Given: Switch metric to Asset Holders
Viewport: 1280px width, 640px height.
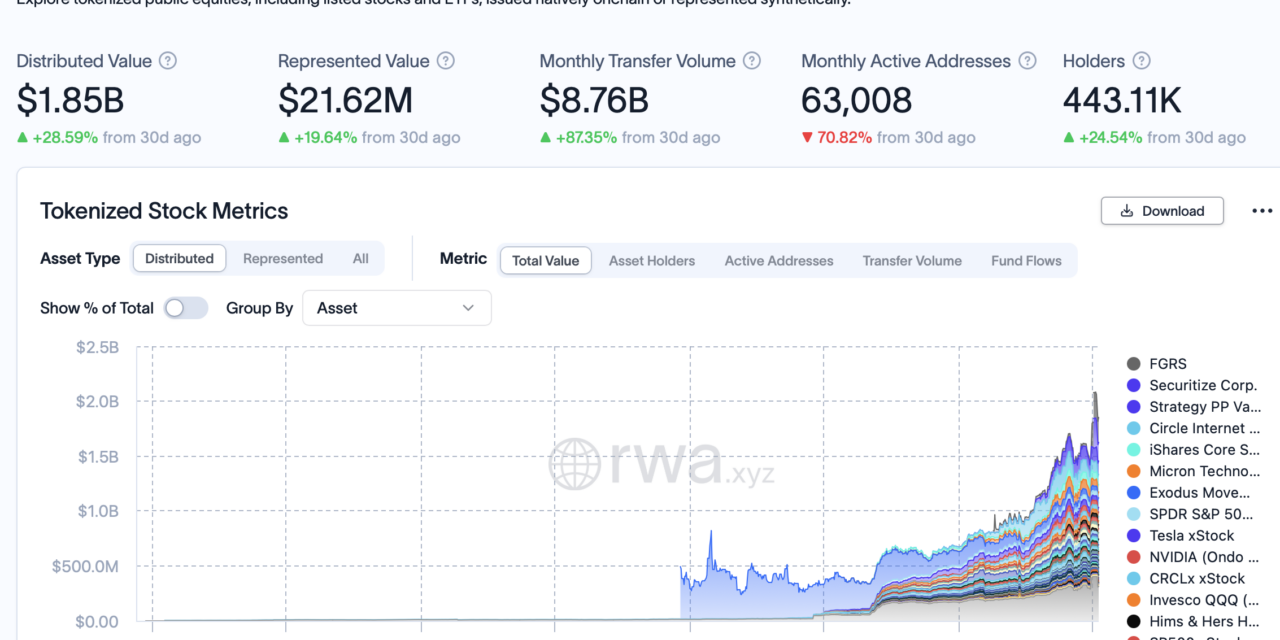Looking at the screenshot, I should pos(652,260).
